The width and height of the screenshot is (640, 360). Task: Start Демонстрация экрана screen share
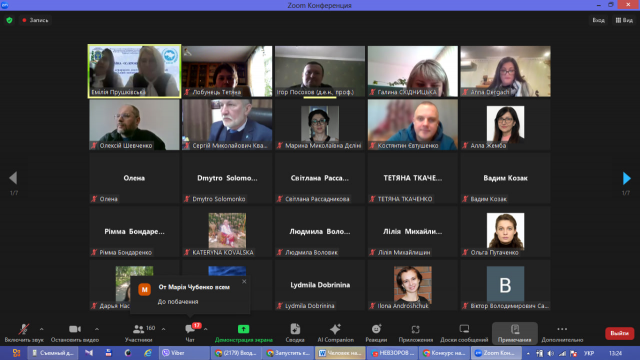coord(243,333)
